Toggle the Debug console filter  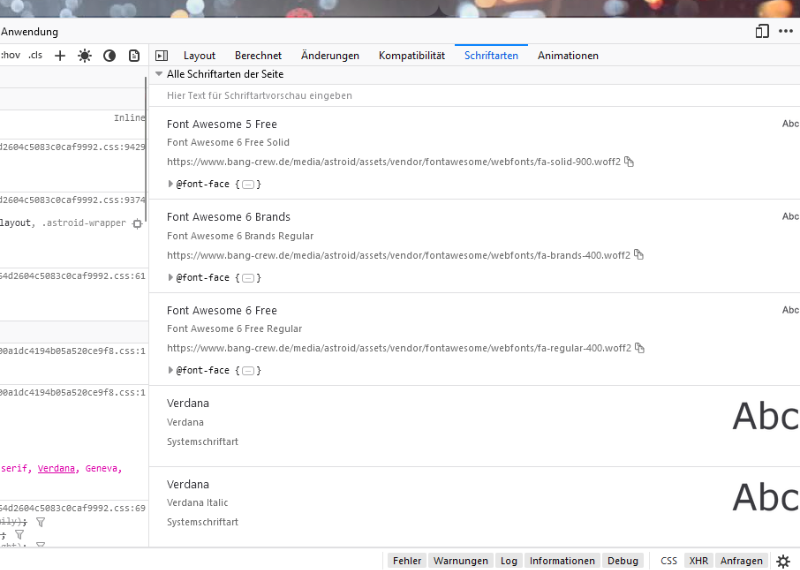pos(623,561)
